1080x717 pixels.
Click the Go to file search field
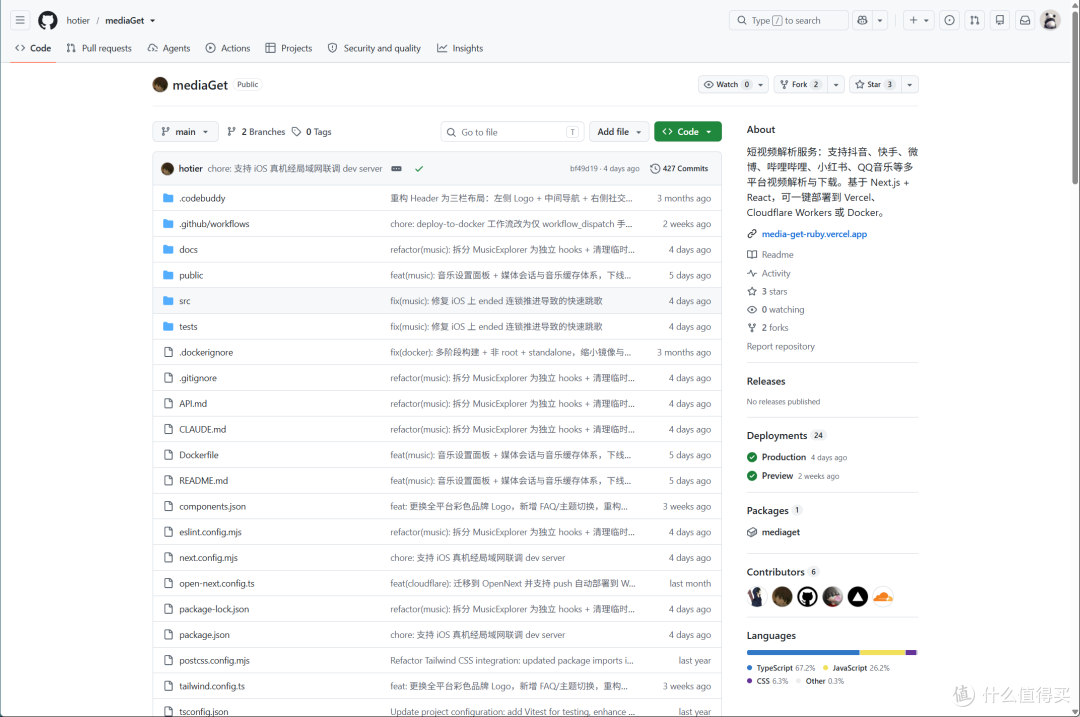tap(512, 132)
